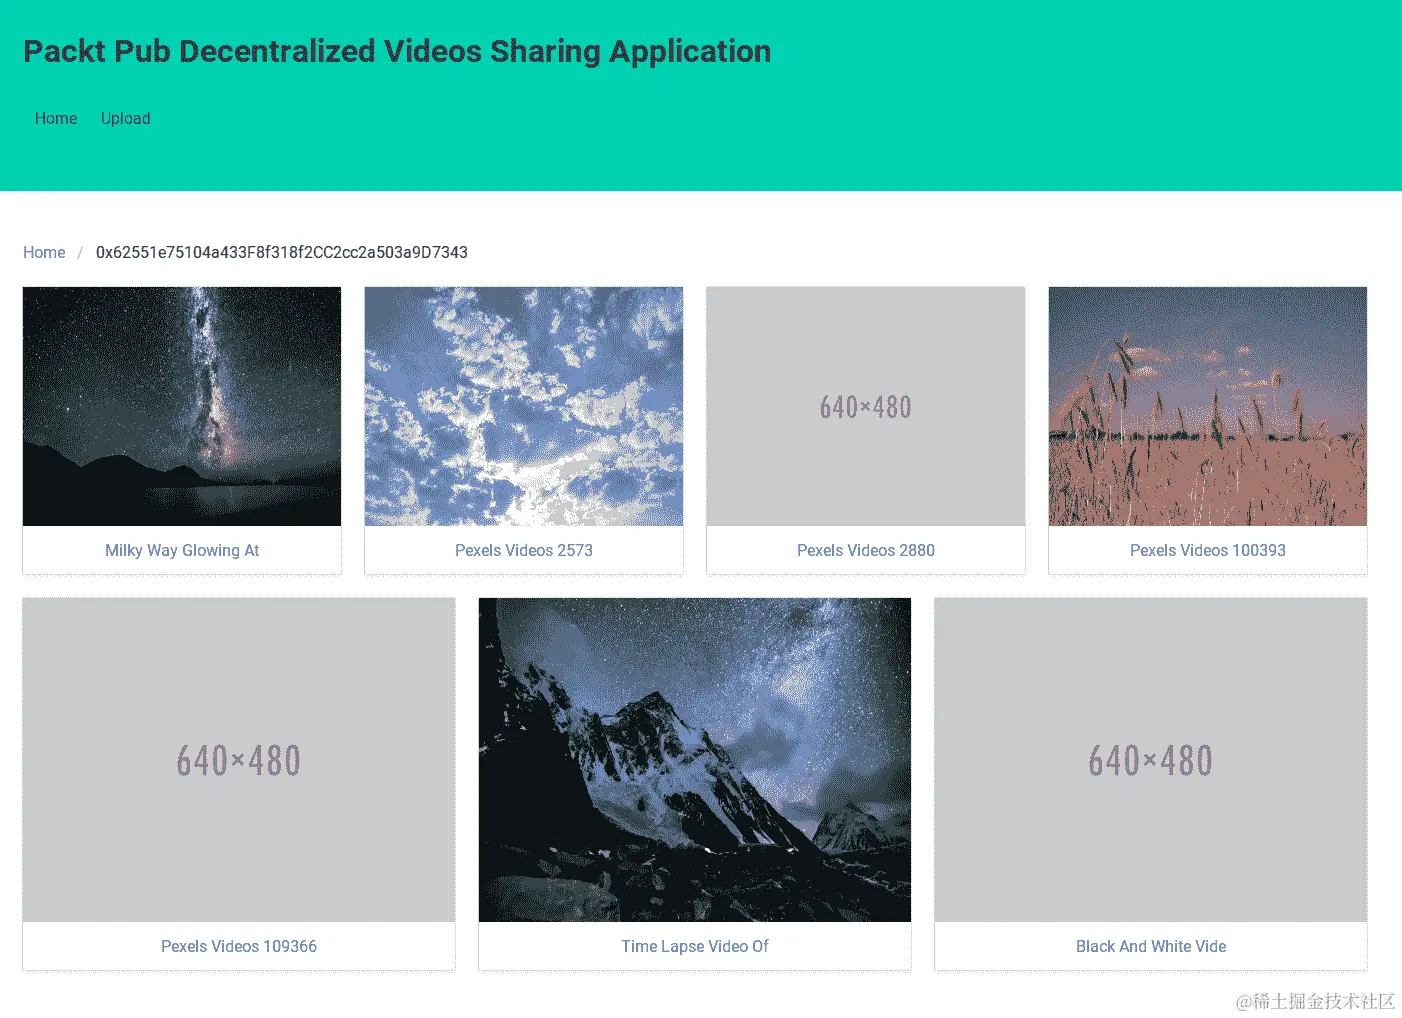Open the placeholder thumbnail for Pexels Videos 109366
1402x1018 pixels.
239,760
